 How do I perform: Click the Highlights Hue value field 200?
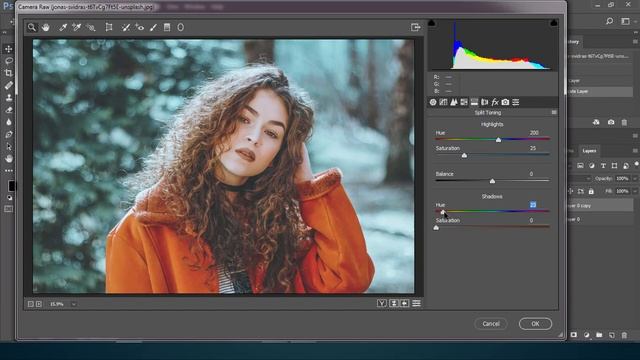534,133
